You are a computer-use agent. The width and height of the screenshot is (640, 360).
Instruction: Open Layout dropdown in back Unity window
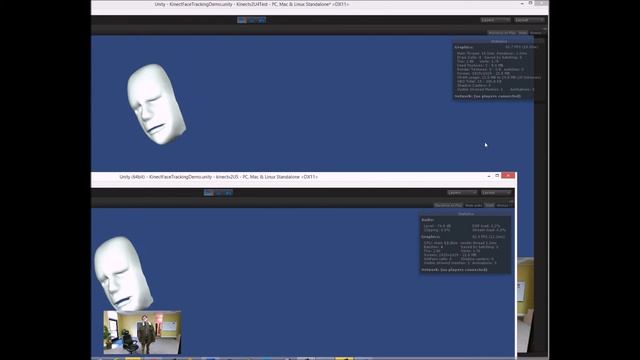pos(530,20)
